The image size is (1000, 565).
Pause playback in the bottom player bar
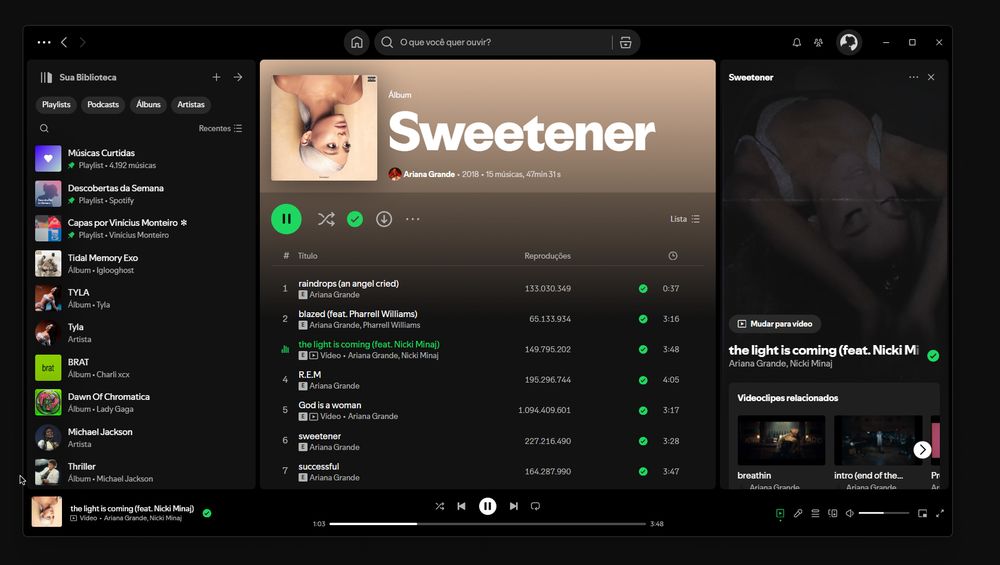tap(488, 506)
